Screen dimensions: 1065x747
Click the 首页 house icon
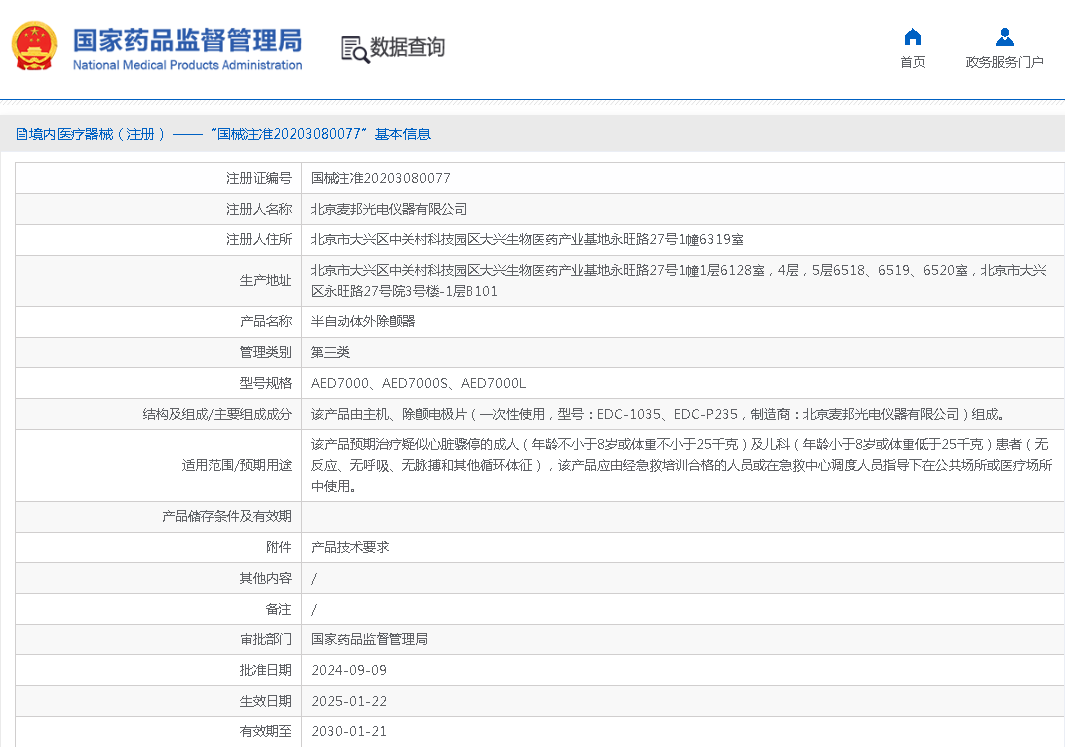[912, 37]
